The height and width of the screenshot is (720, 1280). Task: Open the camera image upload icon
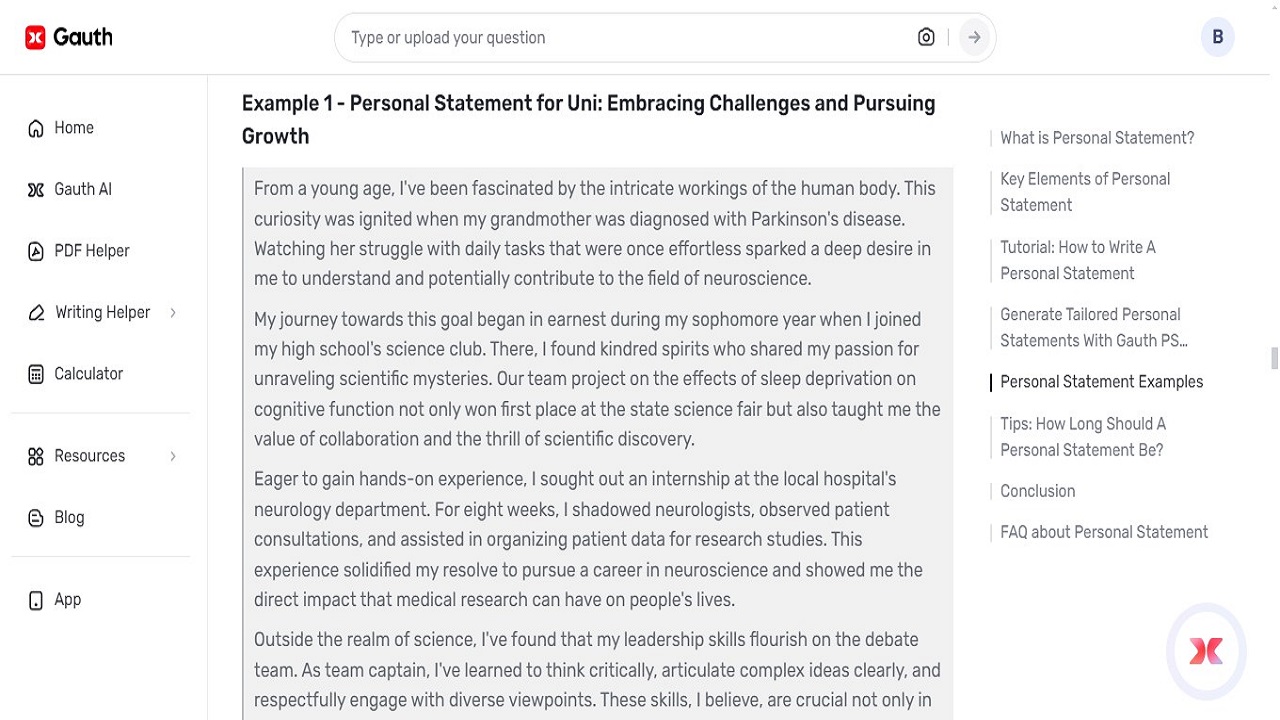[x=926, y=37]
